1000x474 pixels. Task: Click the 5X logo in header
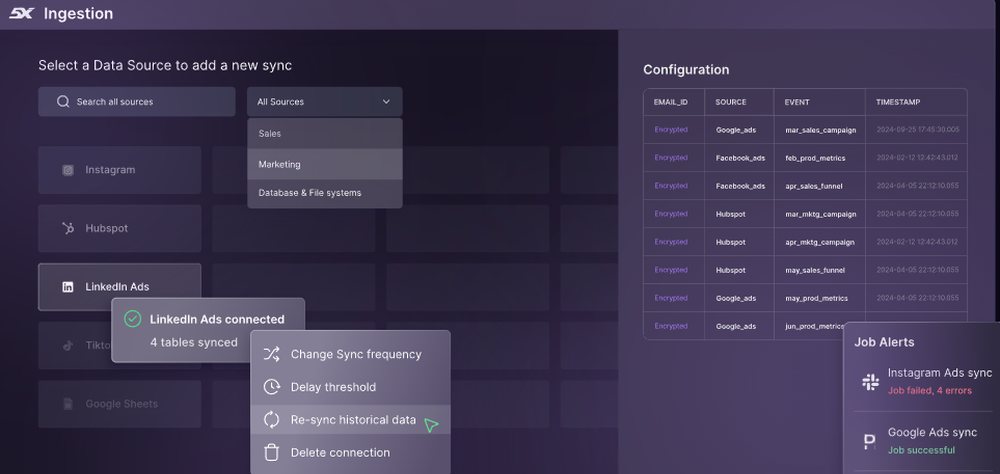tap(21, 13)
